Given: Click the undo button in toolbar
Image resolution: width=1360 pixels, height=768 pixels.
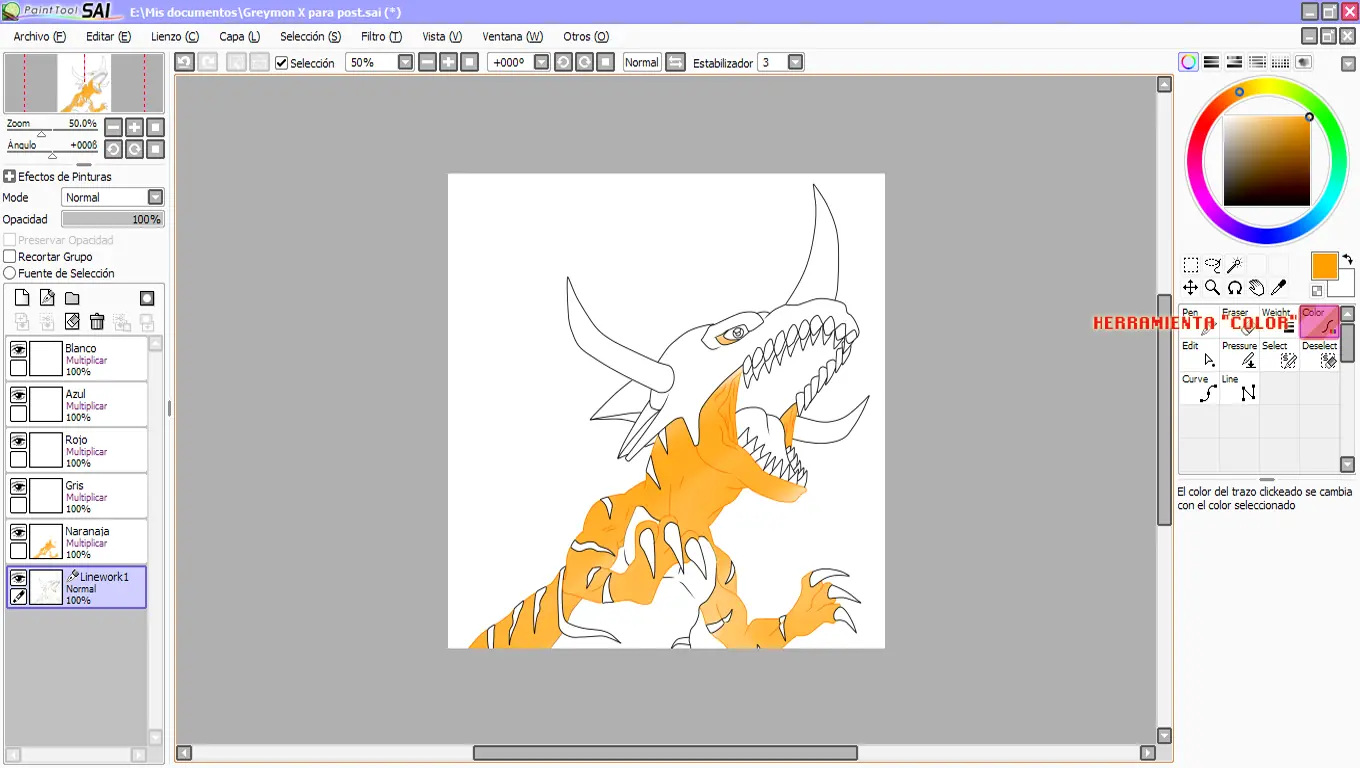Looking at the screenshot, I should pyautogui.click(x=184, y=62).
